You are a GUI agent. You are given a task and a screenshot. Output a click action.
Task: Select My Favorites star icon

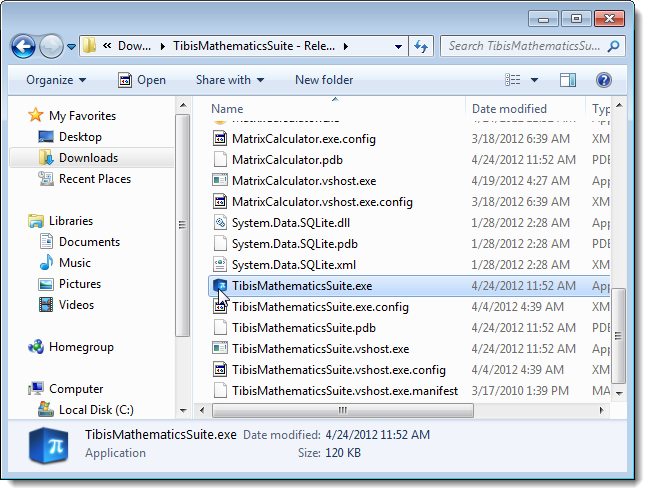pyautogui.click(x=36, y=115)
